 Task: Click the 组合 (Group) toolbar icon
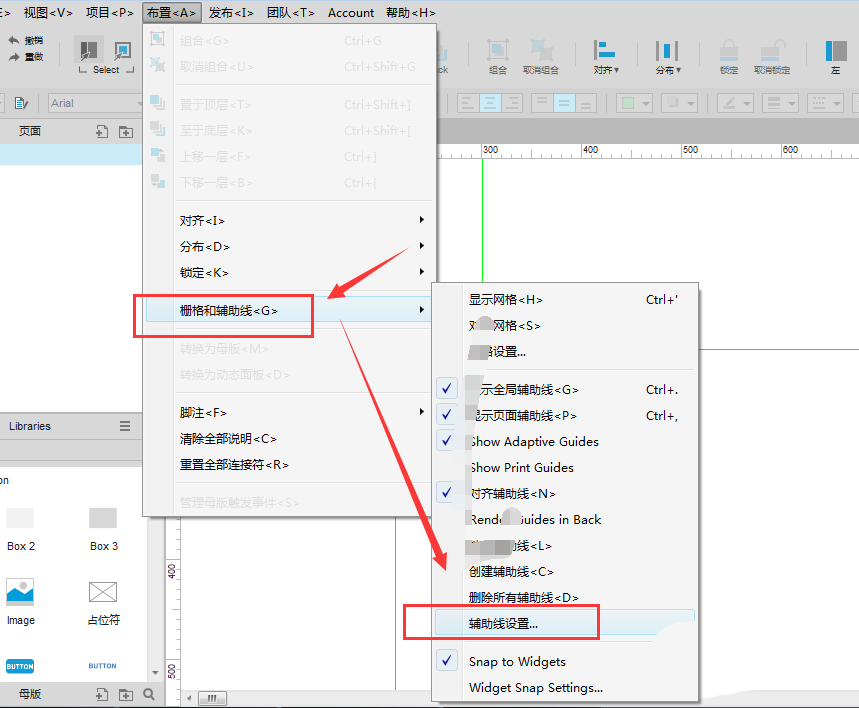pyautogui.click(x=497, y=50)
